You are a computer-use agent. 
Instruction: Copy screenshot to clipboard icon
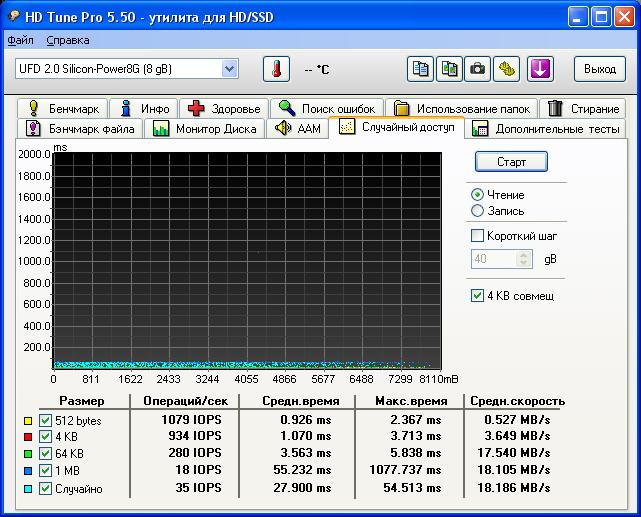[449, 69]
